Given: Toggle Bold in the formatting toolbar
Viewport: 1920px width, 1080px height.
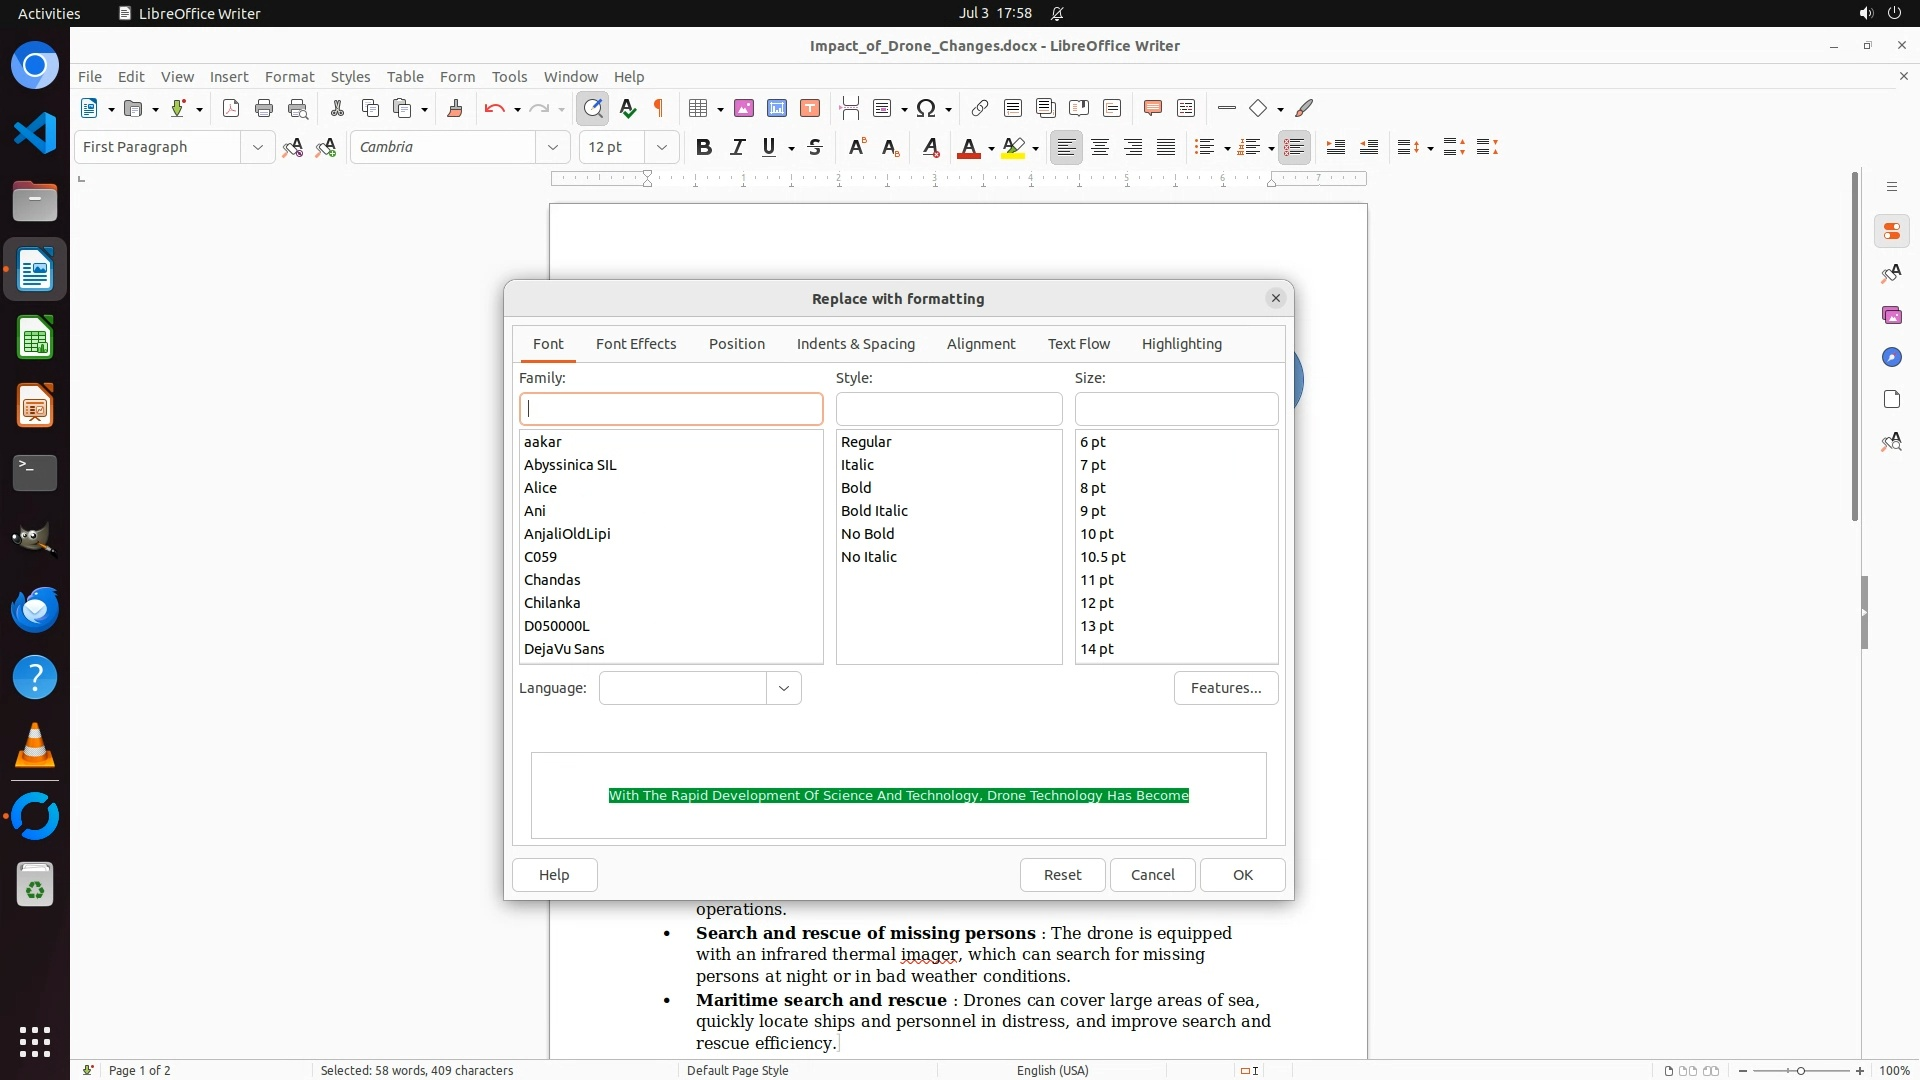Looking at the screenshot, I should point(704,147).
